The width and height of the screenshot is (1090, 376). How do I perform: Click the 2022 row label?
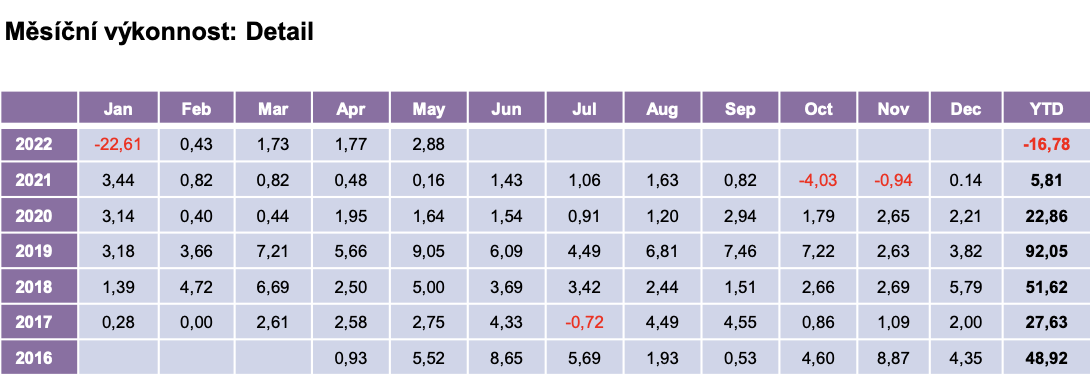[38, 145]
